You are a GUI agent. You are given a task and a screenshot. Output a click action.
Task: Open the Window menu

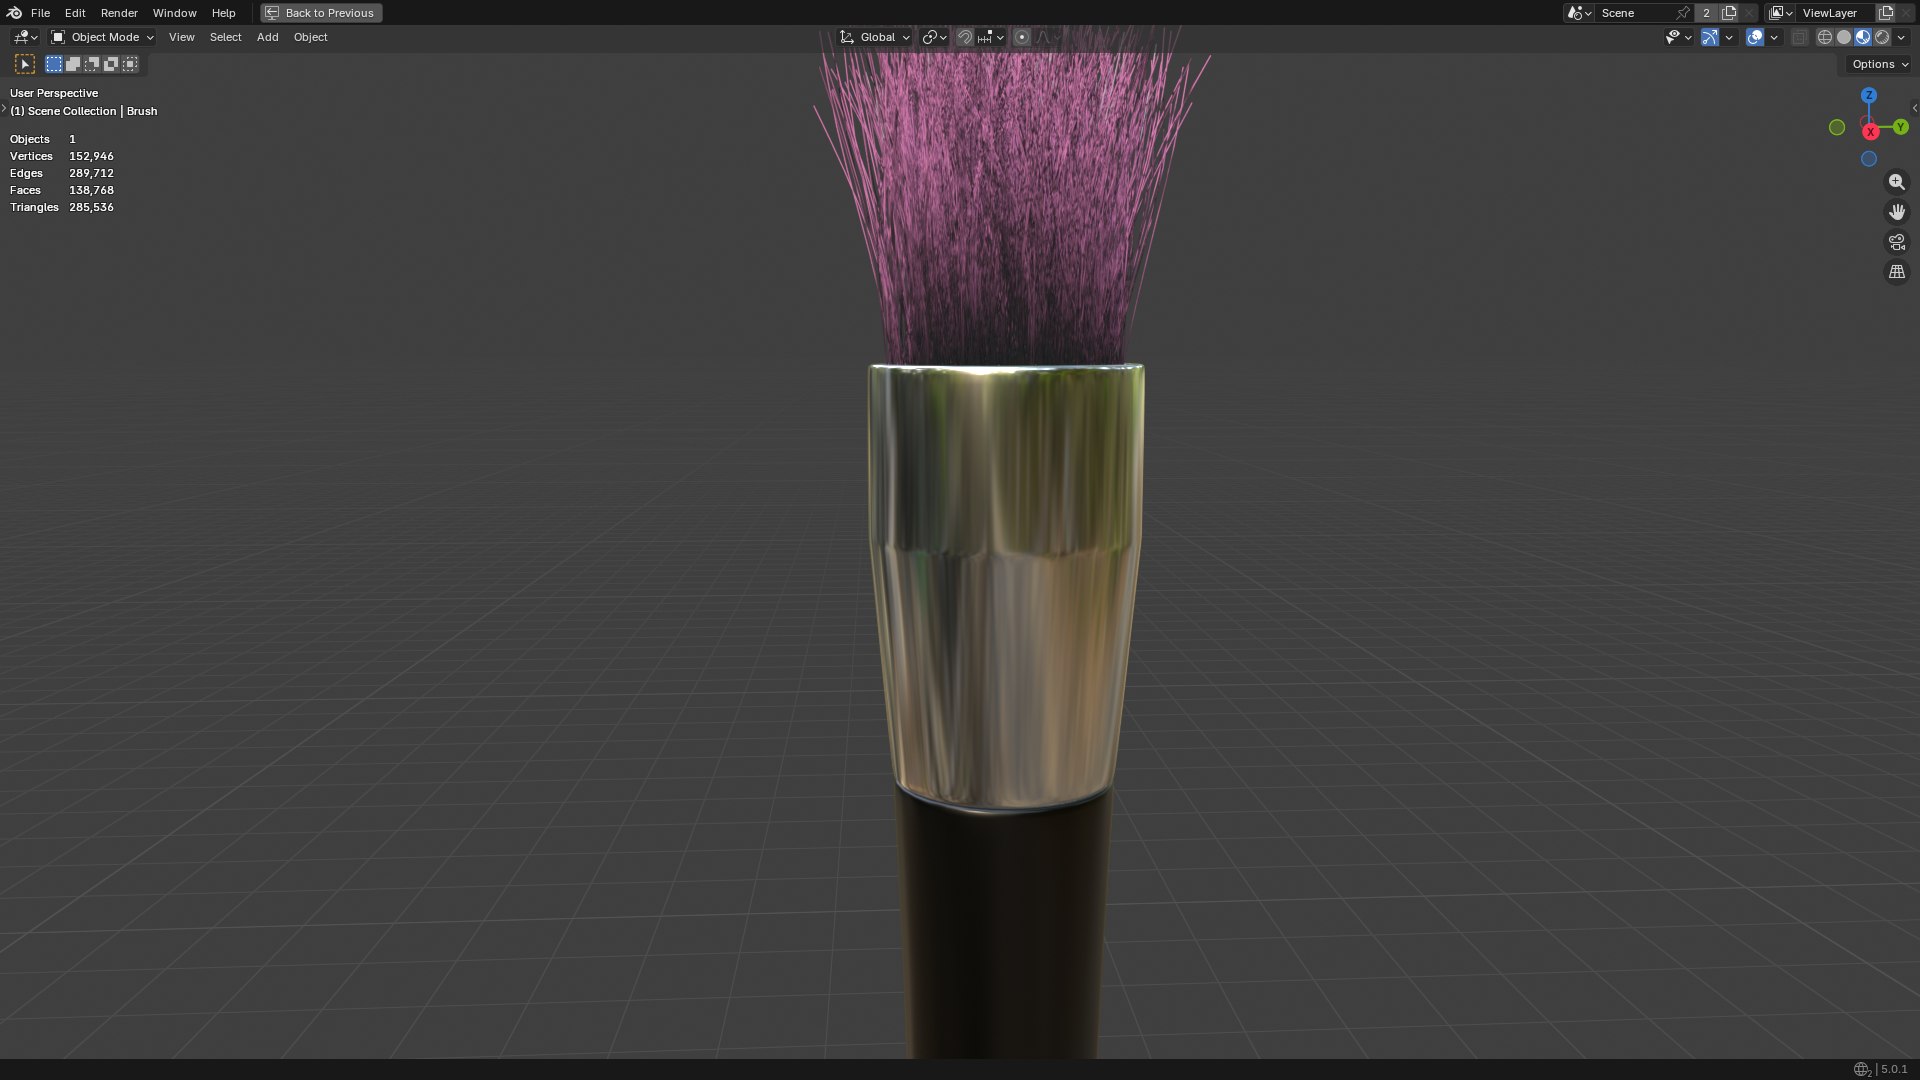[x=174, y=13]
